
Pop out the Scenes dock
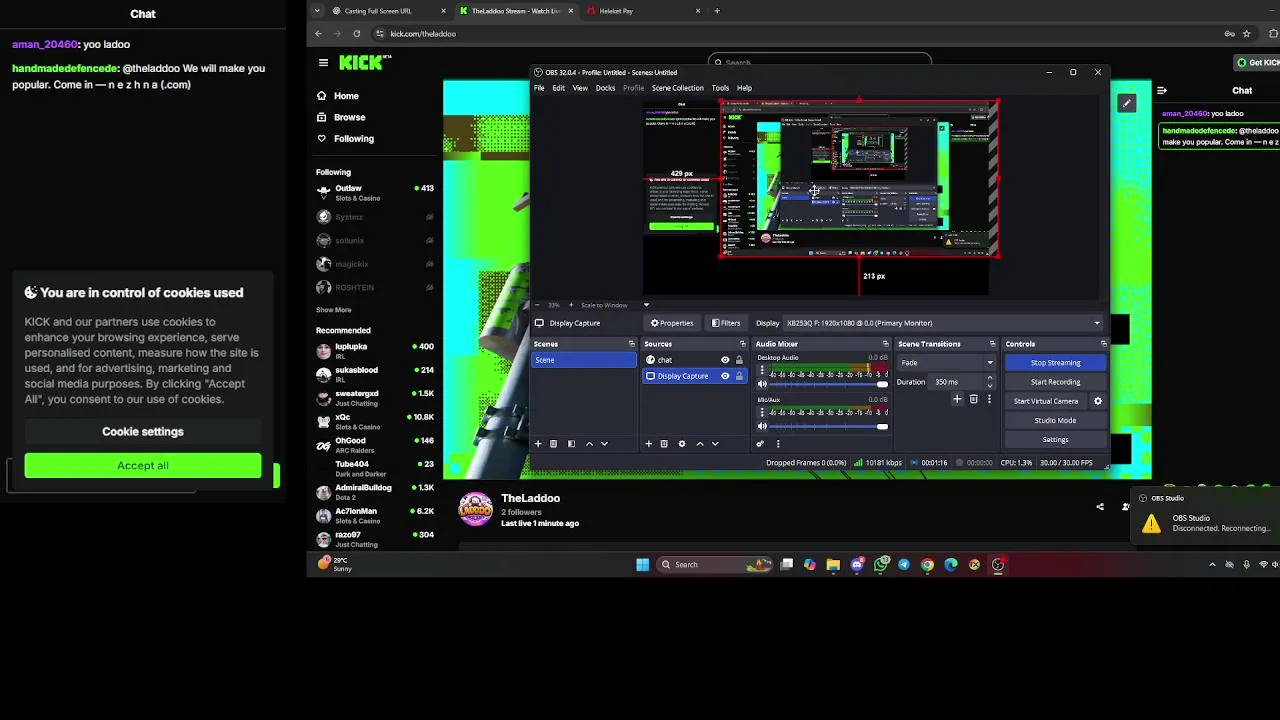(x=631, y=344)
